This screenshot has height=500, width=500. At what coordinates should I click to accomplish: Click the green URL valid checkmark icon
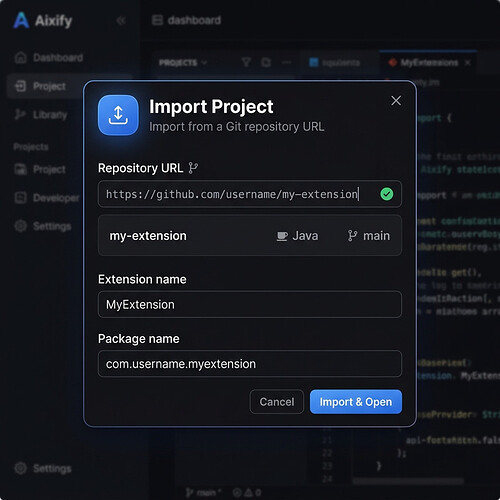tap(387, 194)
